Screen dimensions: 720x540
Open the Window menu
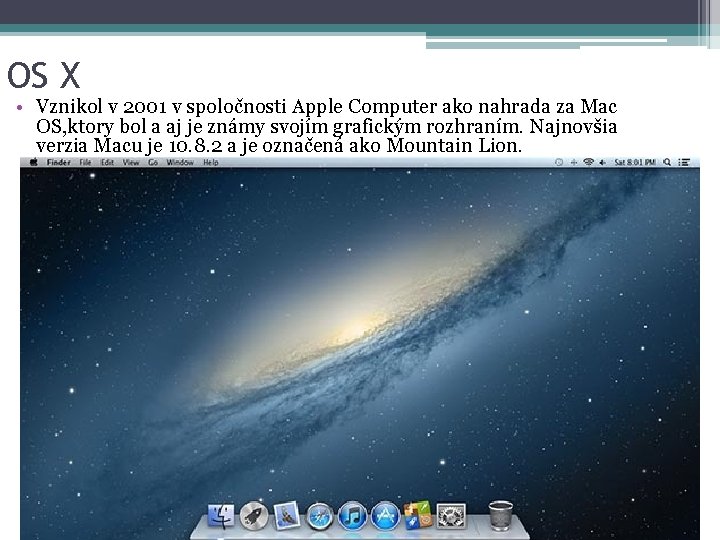click(x=180, y=162)
